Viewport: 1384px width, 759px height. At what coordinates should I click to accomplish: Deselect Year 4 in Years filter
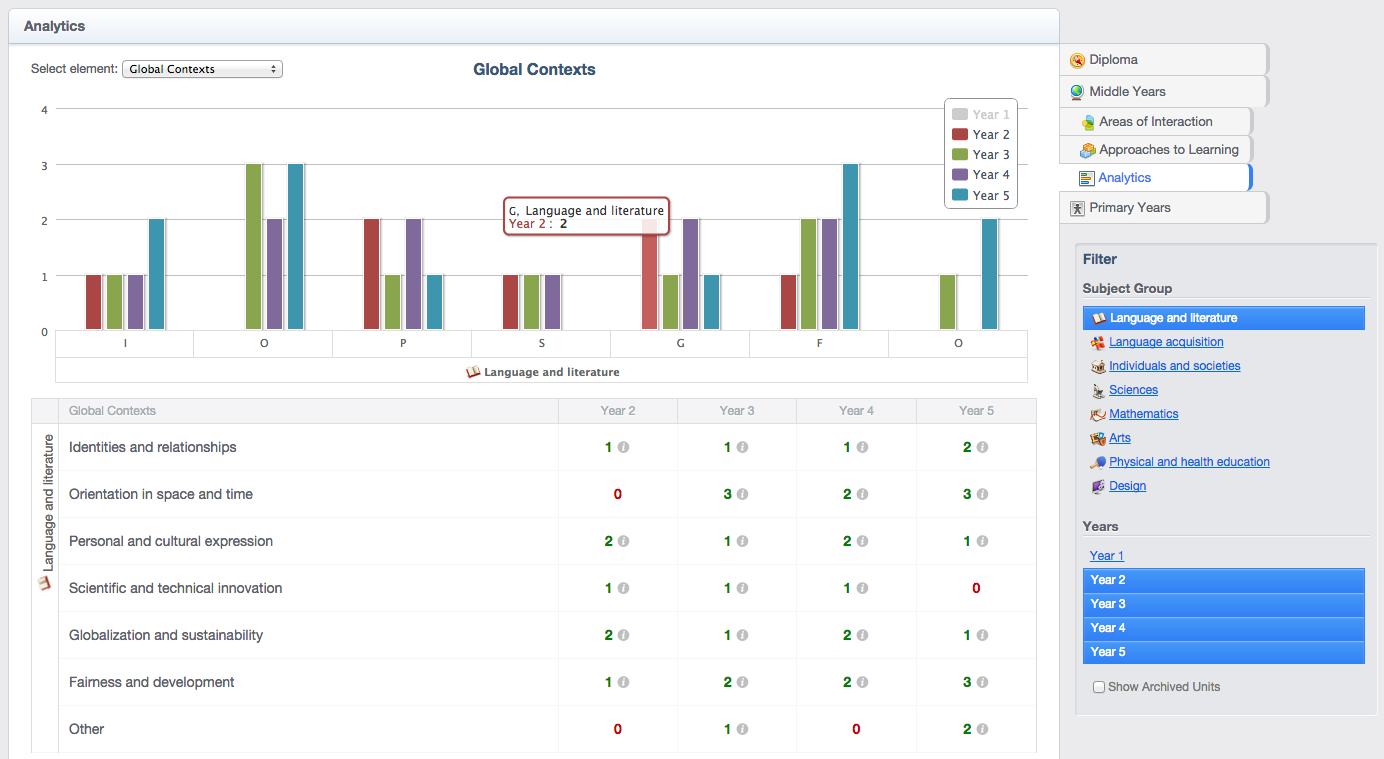(1224, 628)
